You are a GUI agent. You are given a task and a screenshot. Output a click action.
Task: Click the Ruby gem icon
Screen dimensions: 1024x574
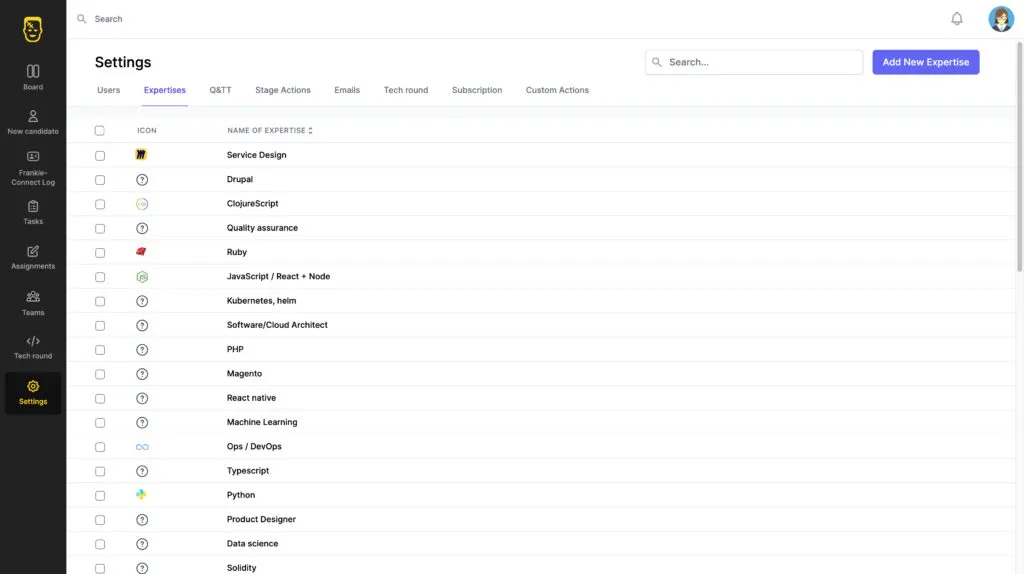pos(141,251)
